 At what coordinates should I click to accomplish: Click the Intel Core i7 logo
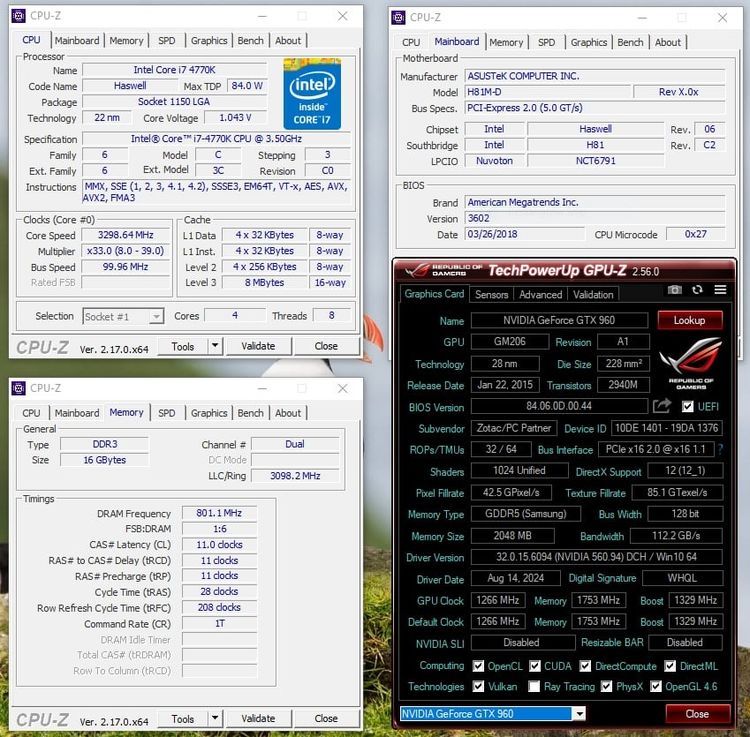[312, 94]
